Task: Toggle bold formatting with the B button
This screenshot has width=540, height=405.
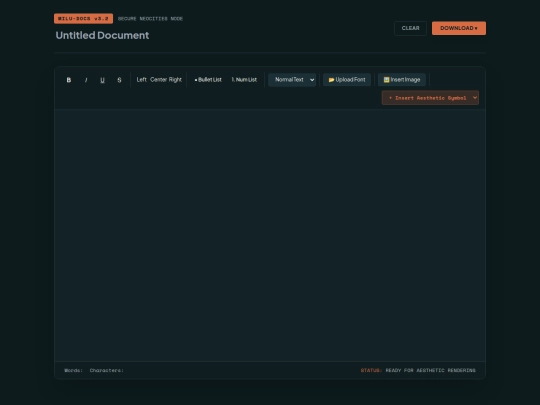Action: [x=69, y=80]
